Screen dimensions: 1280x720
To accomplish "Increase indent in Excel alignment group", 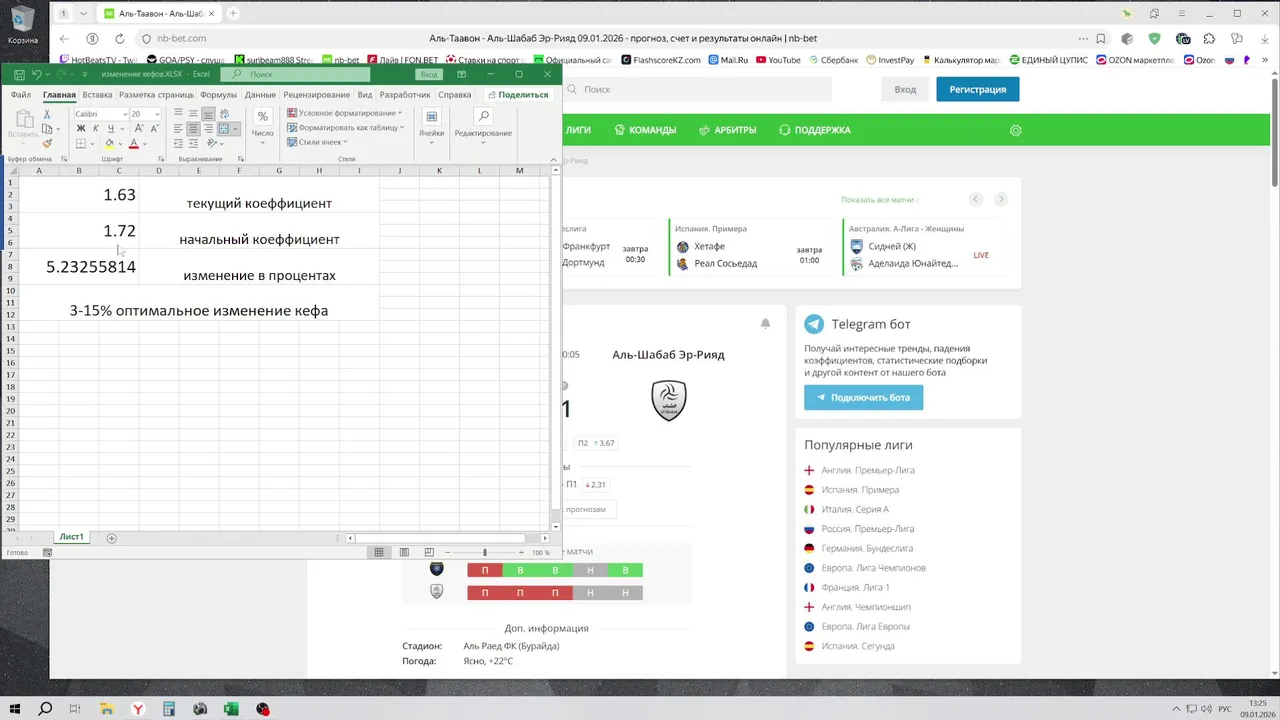I will (193, 143).
